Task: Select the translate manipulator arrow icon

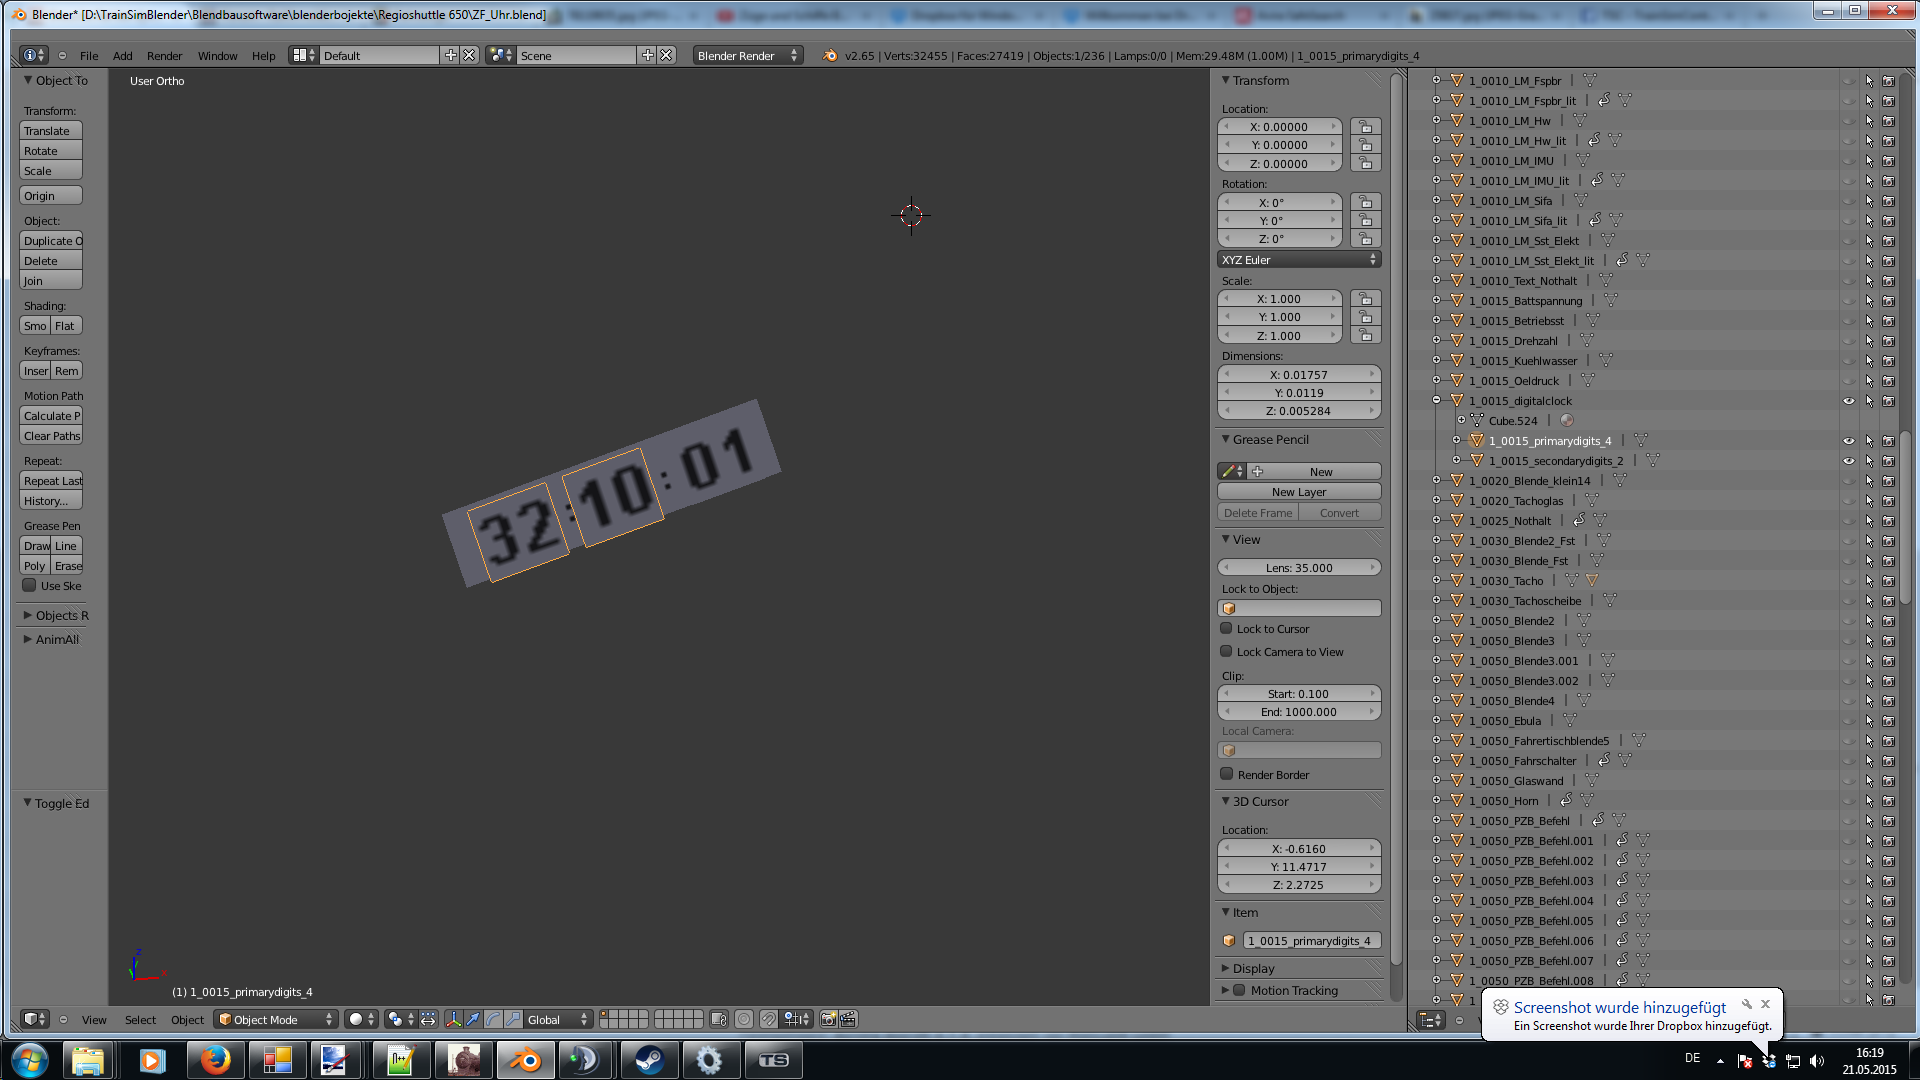Action: click(x=473, y=1019)
